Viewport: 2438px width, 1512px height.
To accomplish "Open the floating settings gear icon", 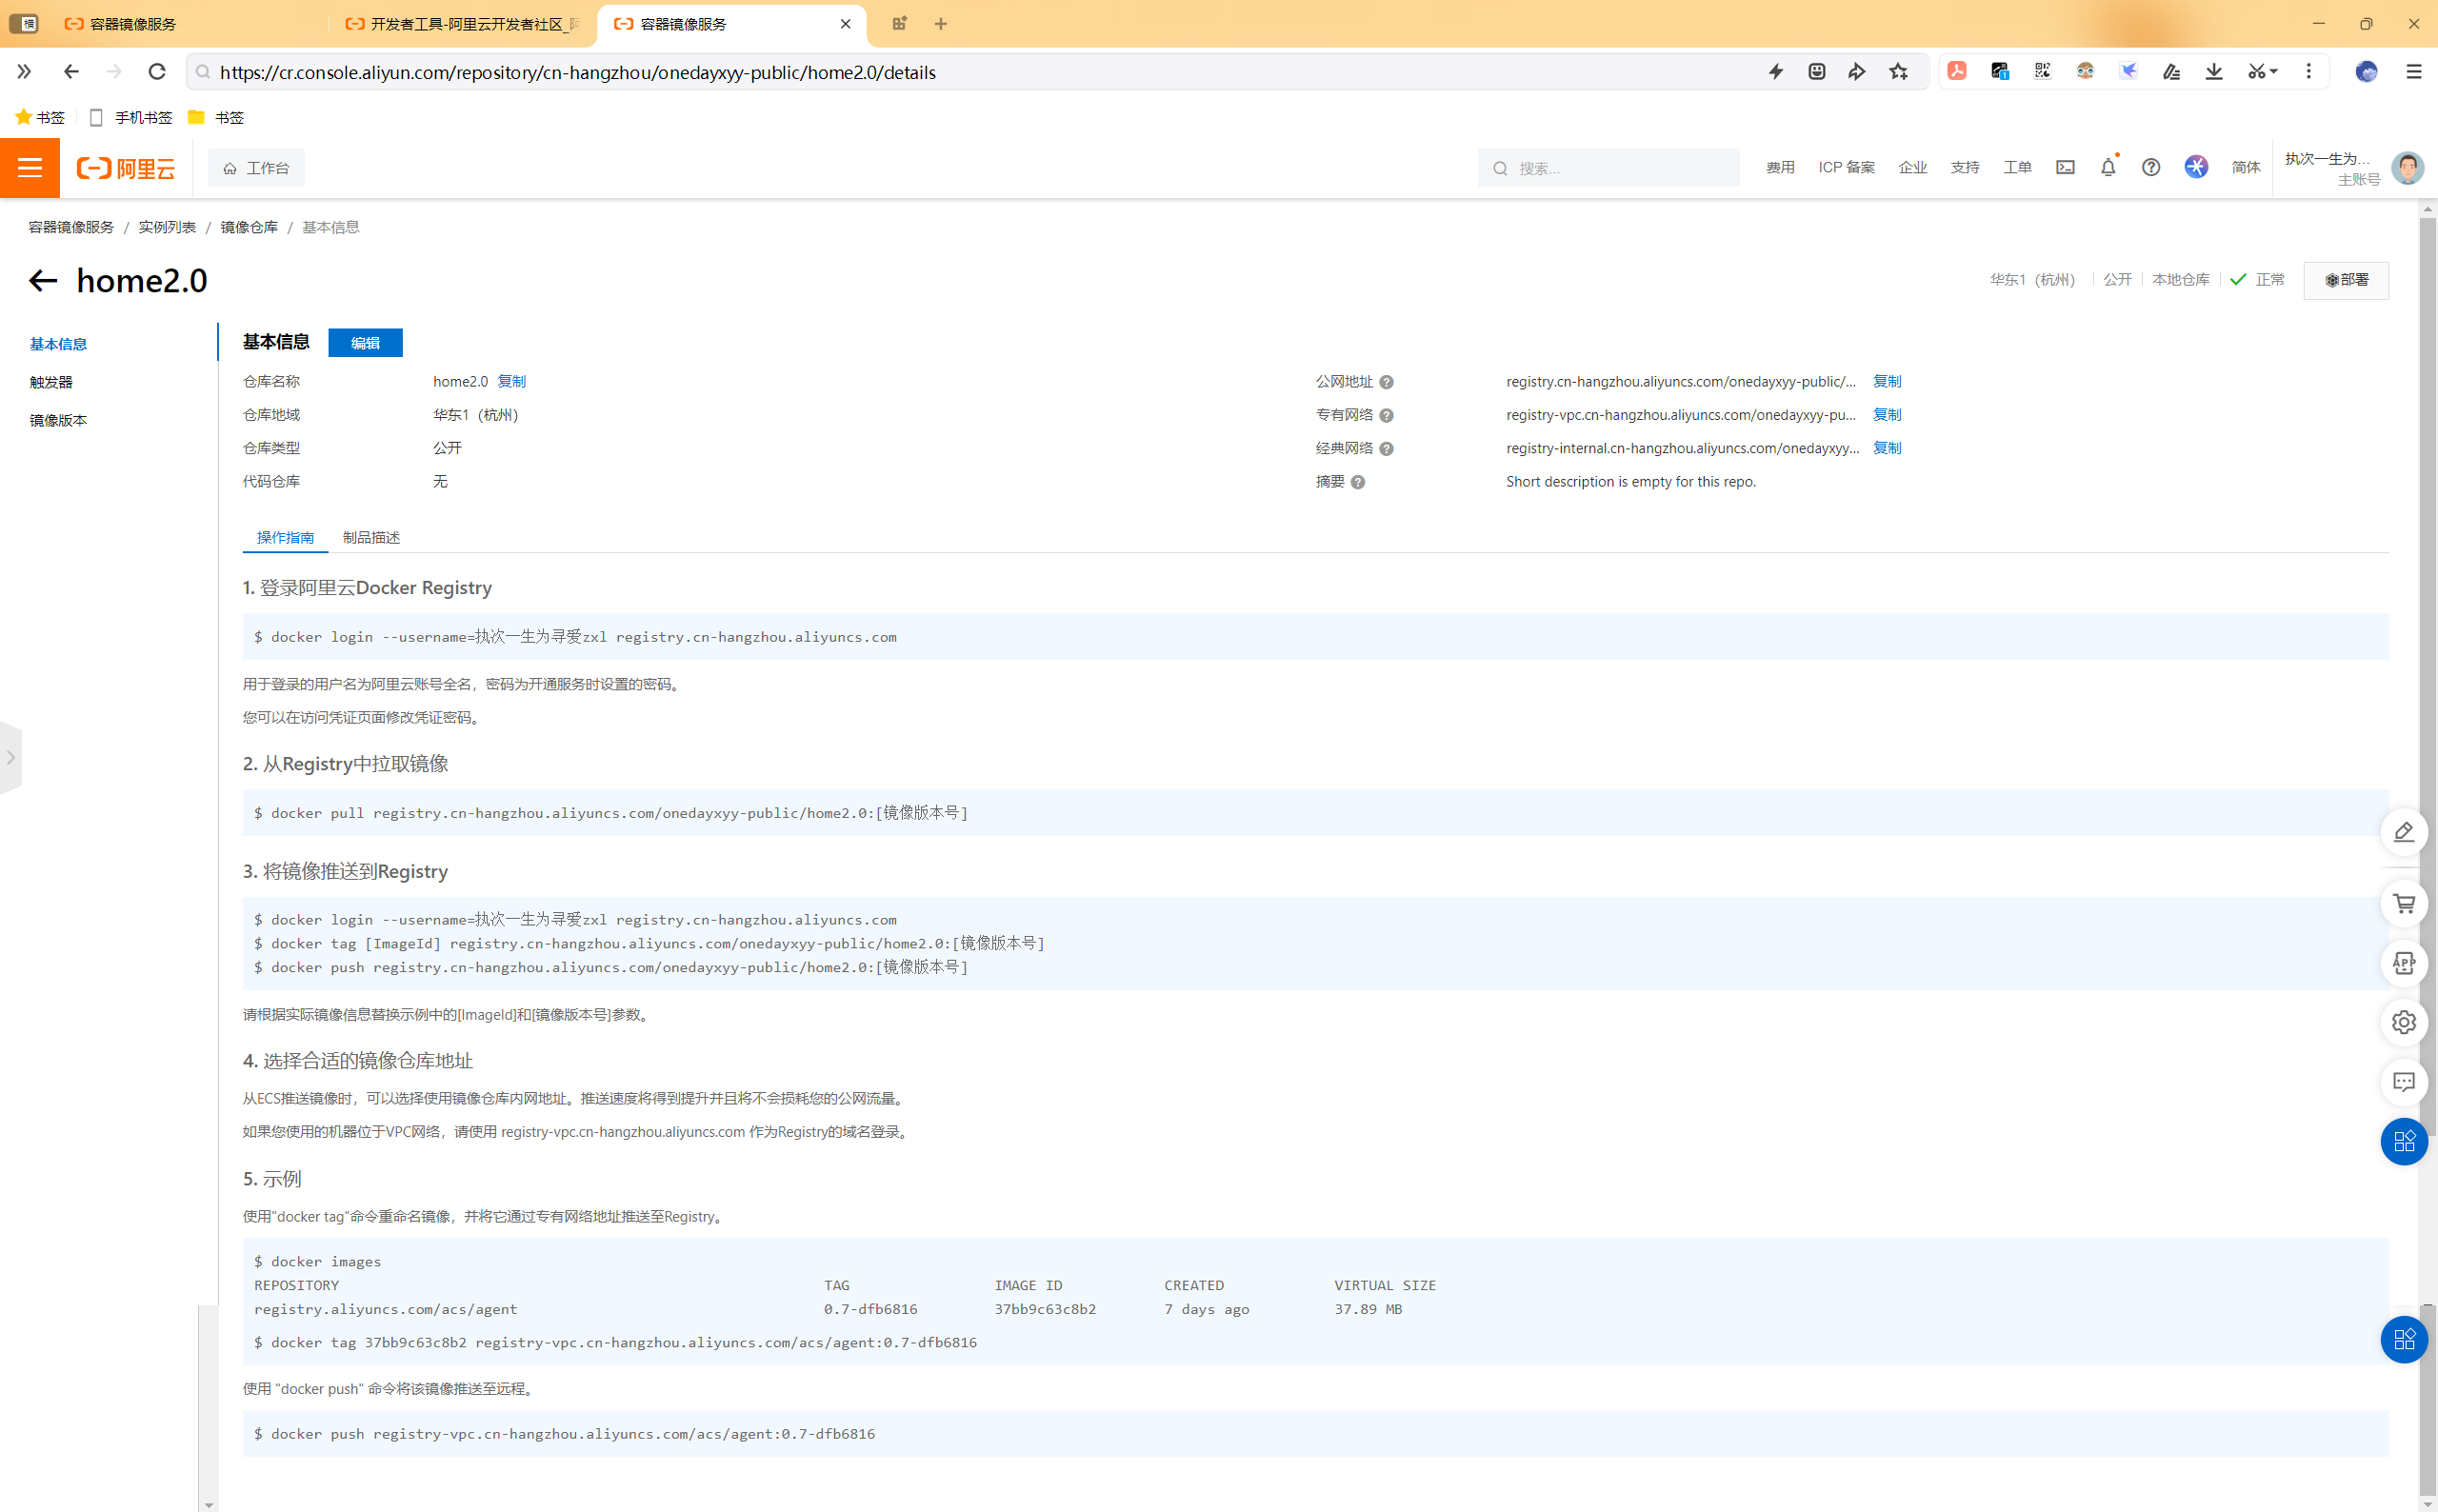I will pos(2404,1022).
